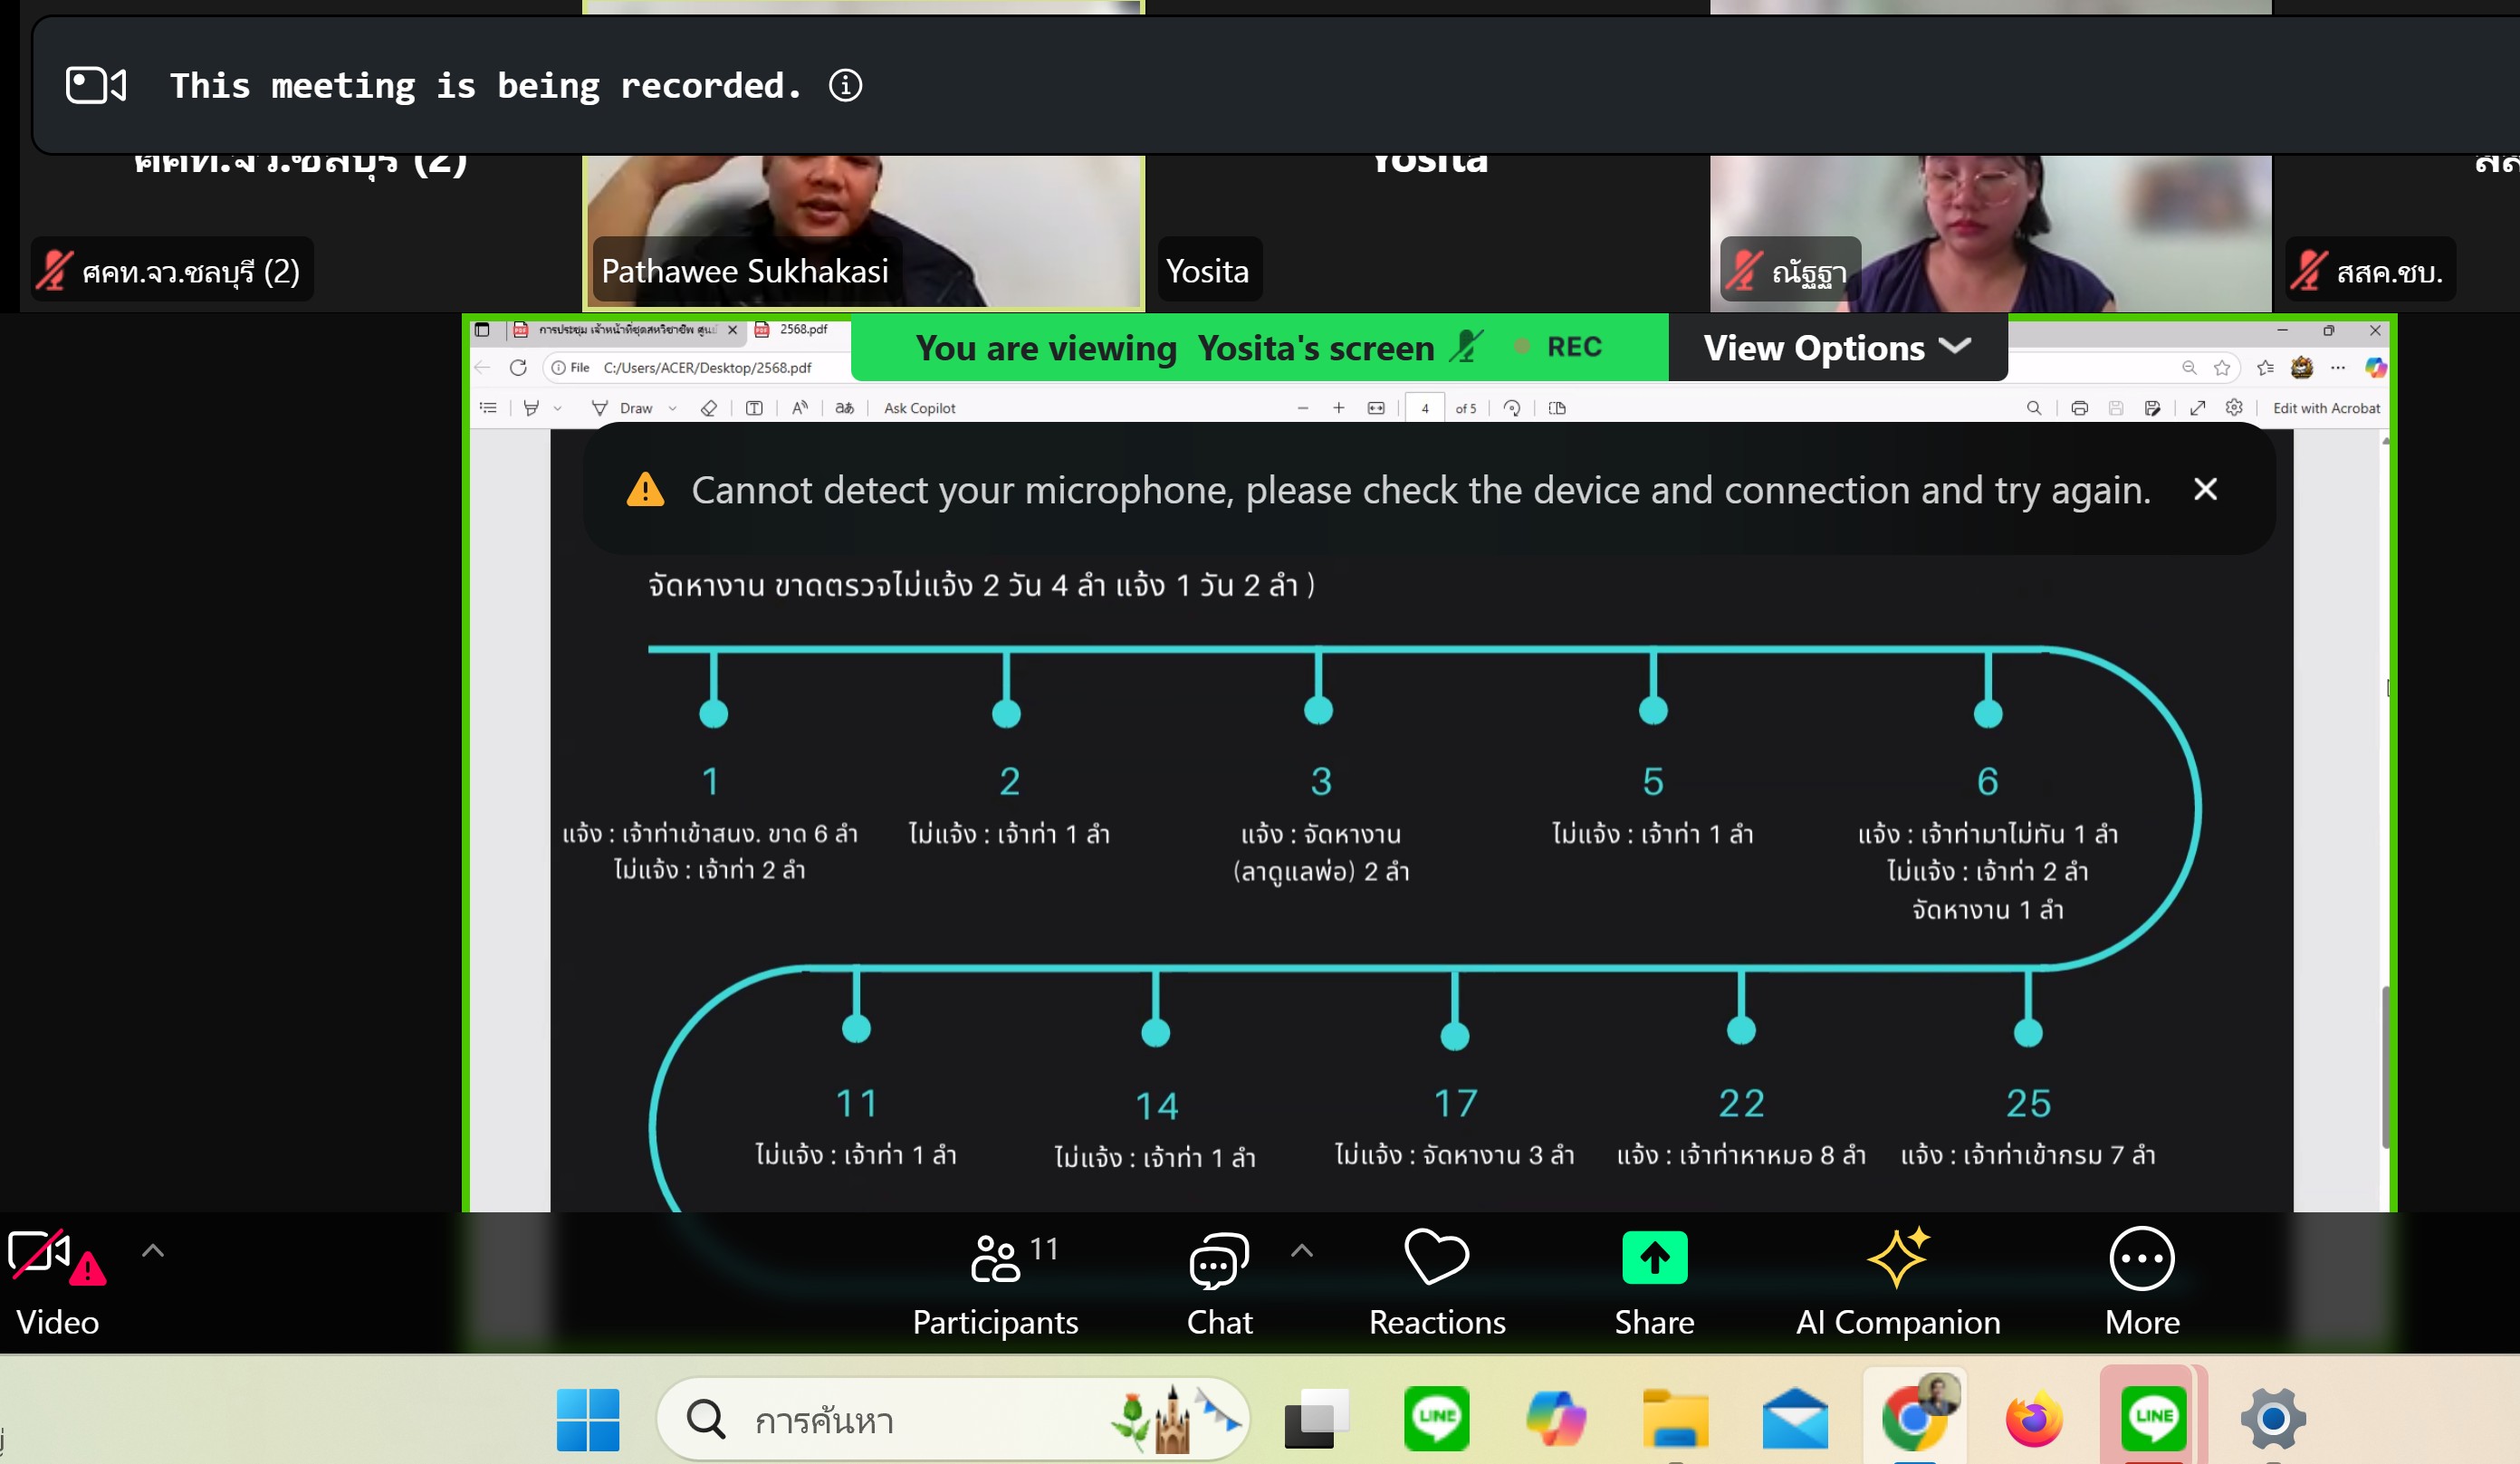This screenshot has width=2520, height=1464.
Task: Expand the Draw tool options arrow
Action: (673, 408)
